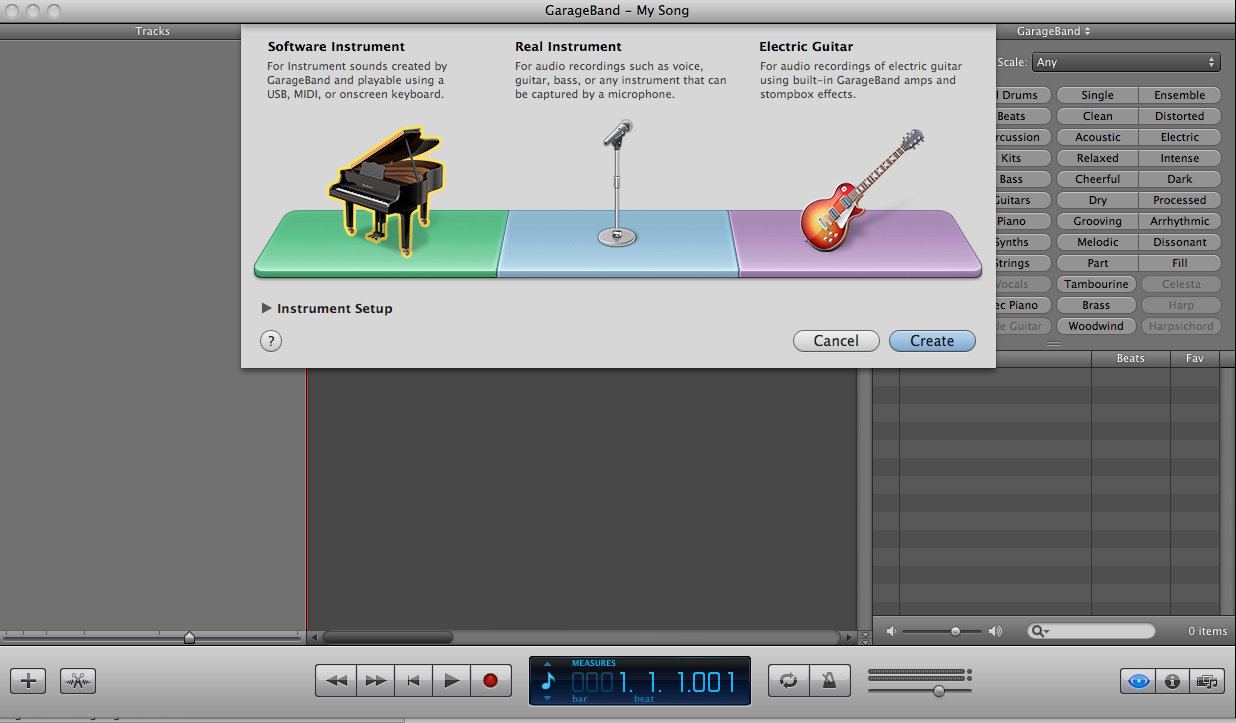The height and width of the screenshot is (723, 1236).
Task: Select the Melodic keyword button
Action: 1097,242
